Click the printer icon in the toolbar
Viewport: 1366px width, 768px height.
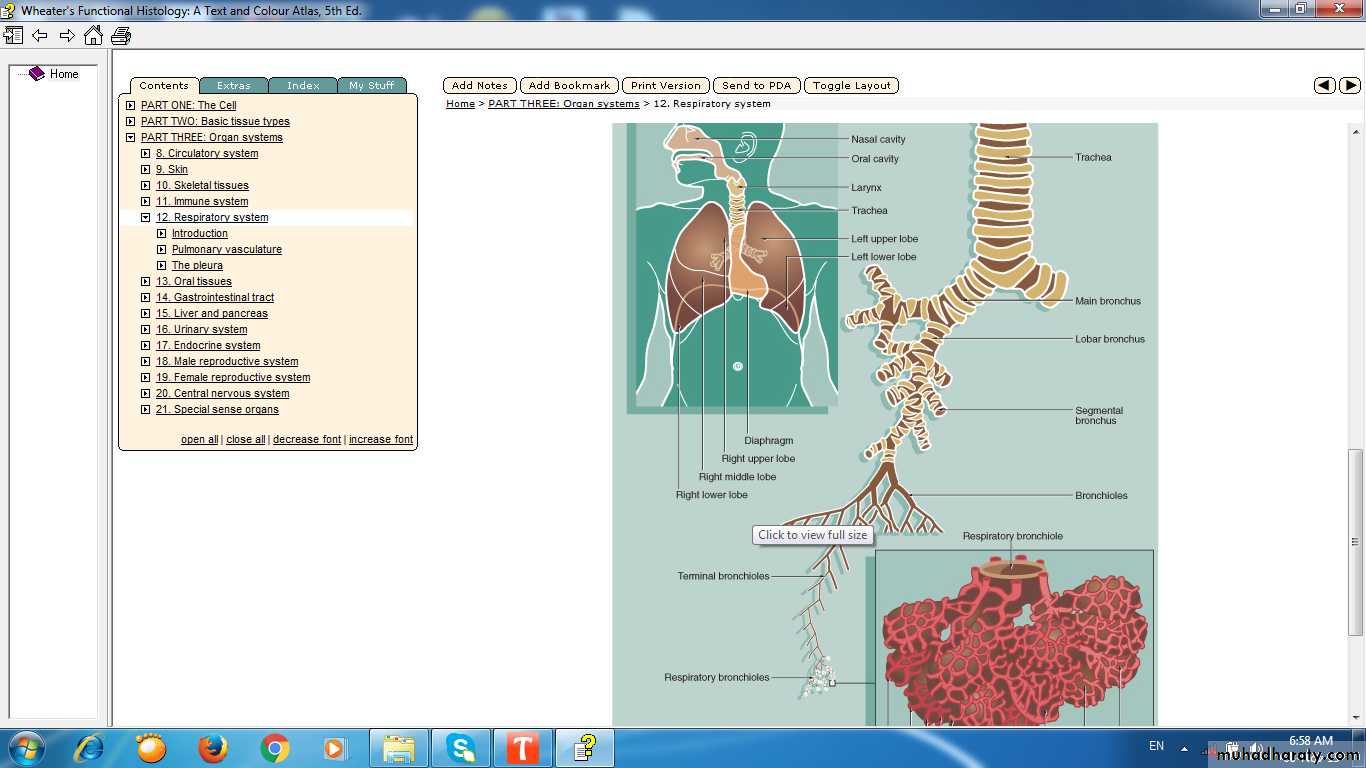click(x=121, y=36)
